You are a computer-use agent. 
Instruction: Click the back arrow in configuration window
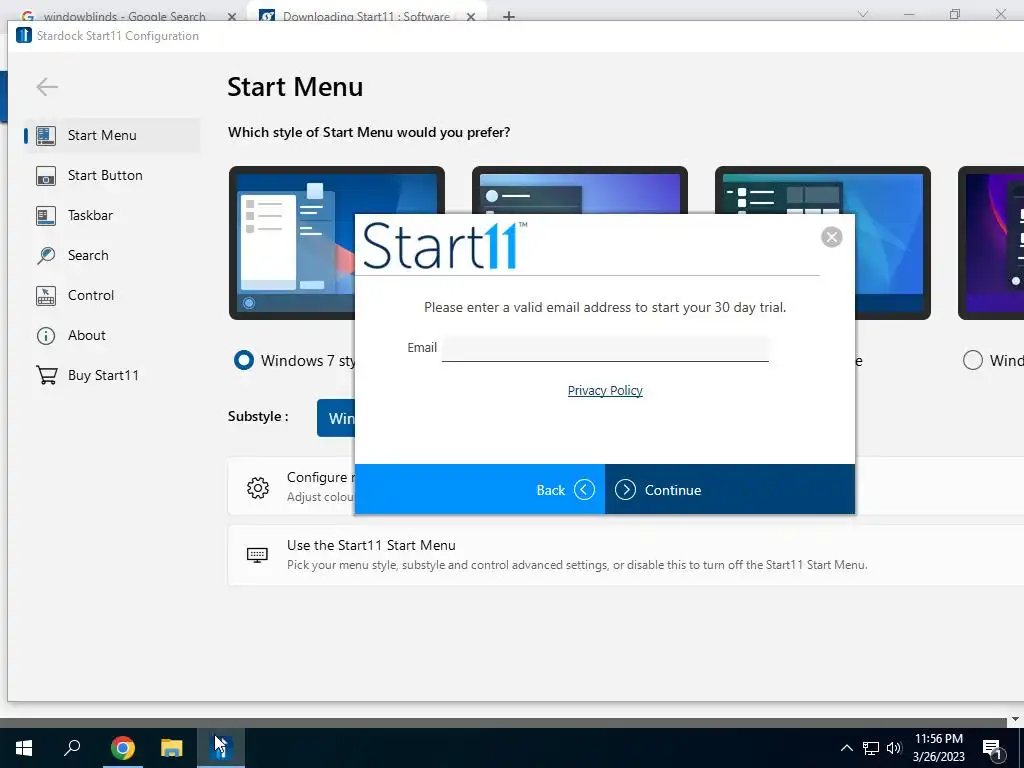pos(47,86)
